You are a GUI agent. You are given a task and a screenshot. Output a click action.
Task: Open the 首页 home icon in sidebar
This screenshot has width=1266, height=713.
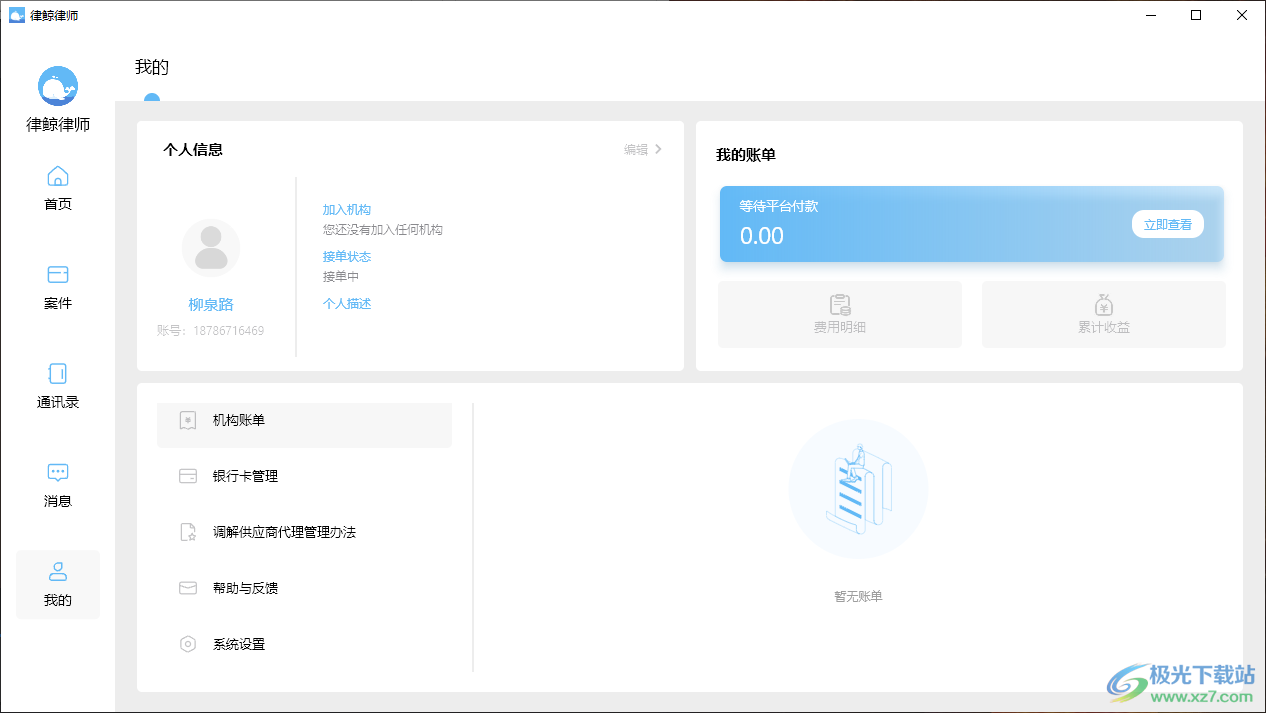(x=58, y=177)
